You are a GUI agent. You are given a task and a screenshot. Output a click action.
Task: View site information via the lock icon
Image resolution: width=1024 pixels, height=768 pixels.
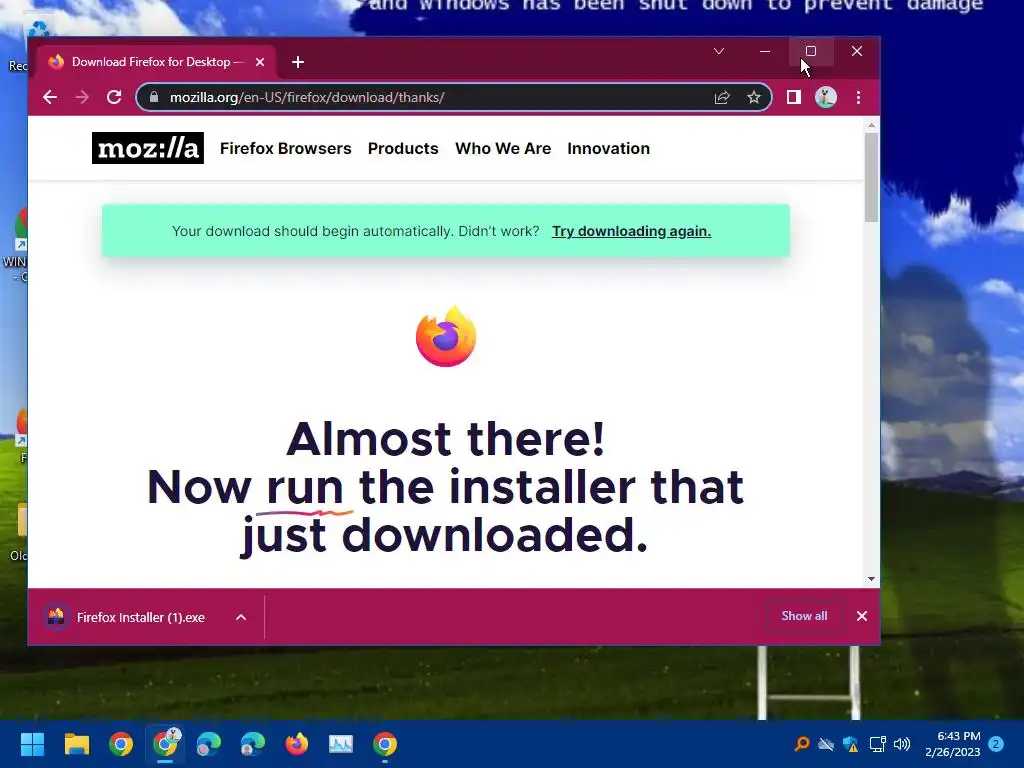tap(154, 97)
